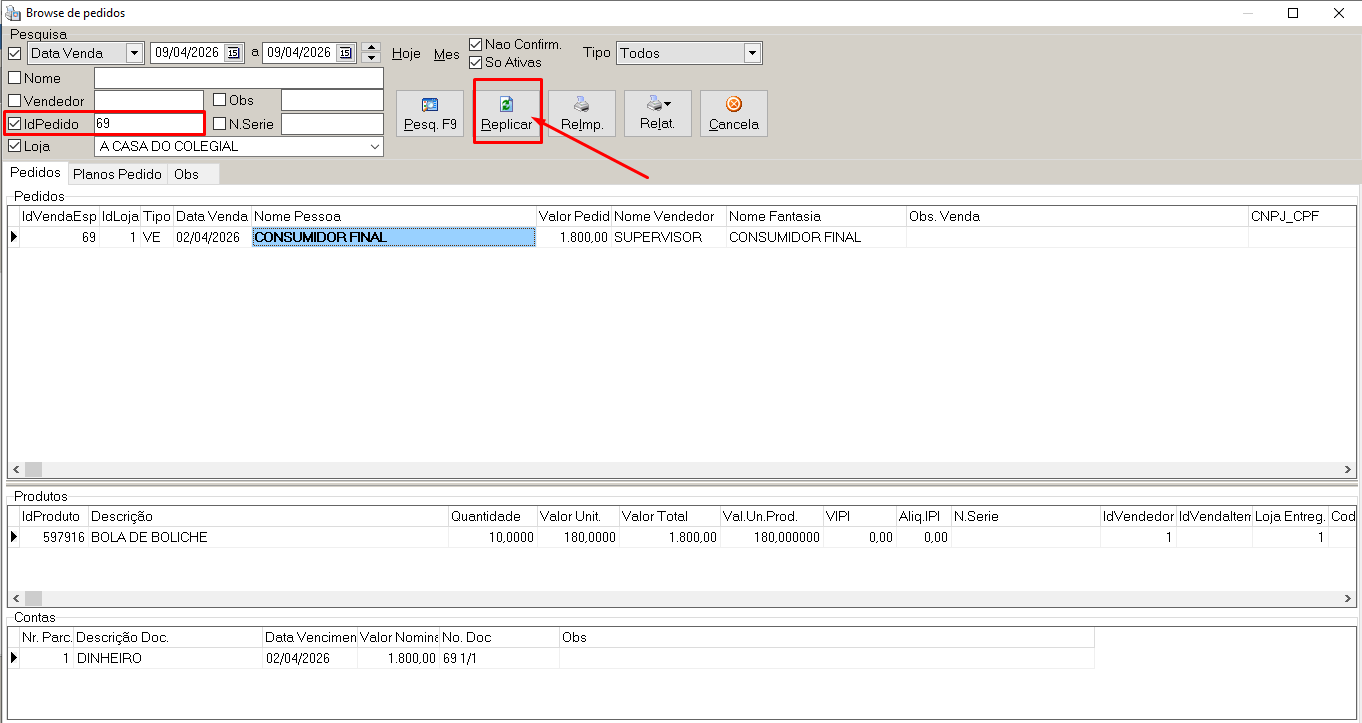
Task: Click the Cancela button
Action: tap(733, 113)
